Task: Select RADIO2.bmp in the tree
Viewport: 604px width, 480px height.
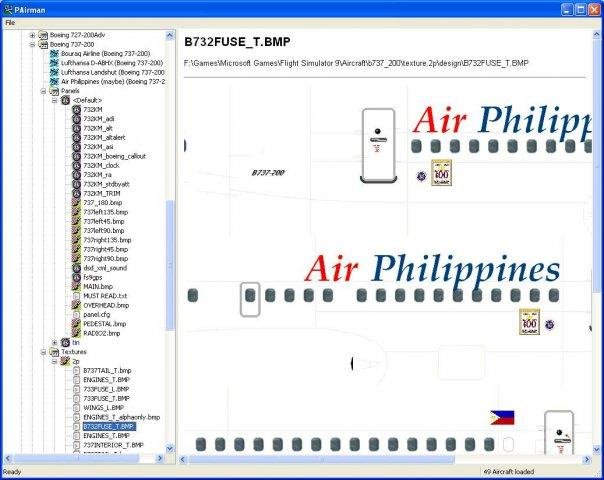Action: [x=102, y=333]
